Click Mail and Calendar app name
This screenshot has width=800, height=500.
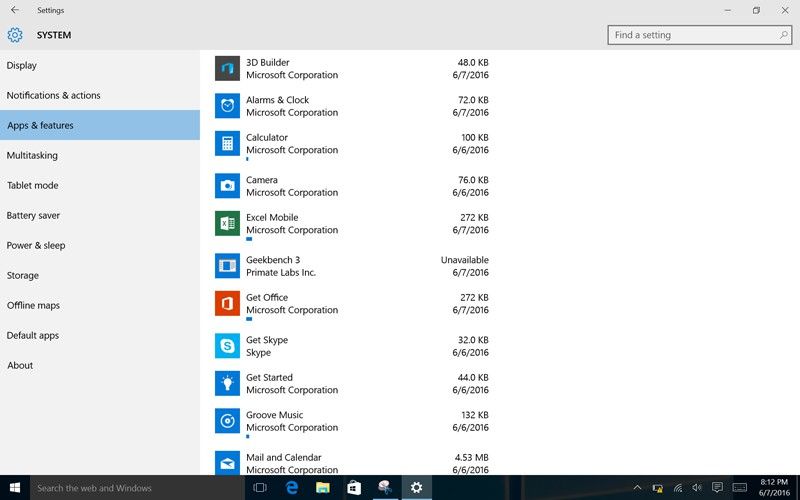(284, 457)
